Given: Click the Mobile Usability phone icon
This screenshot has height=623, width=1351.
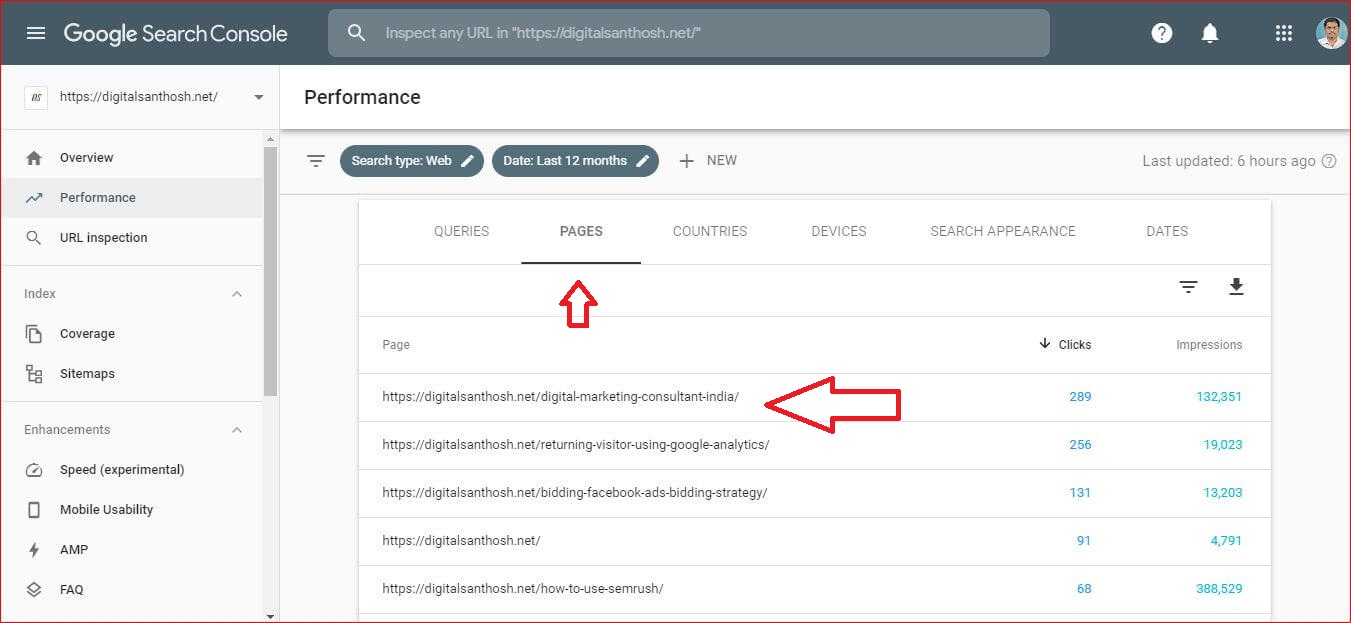Looking at the screenshot, I should (34, 510).
